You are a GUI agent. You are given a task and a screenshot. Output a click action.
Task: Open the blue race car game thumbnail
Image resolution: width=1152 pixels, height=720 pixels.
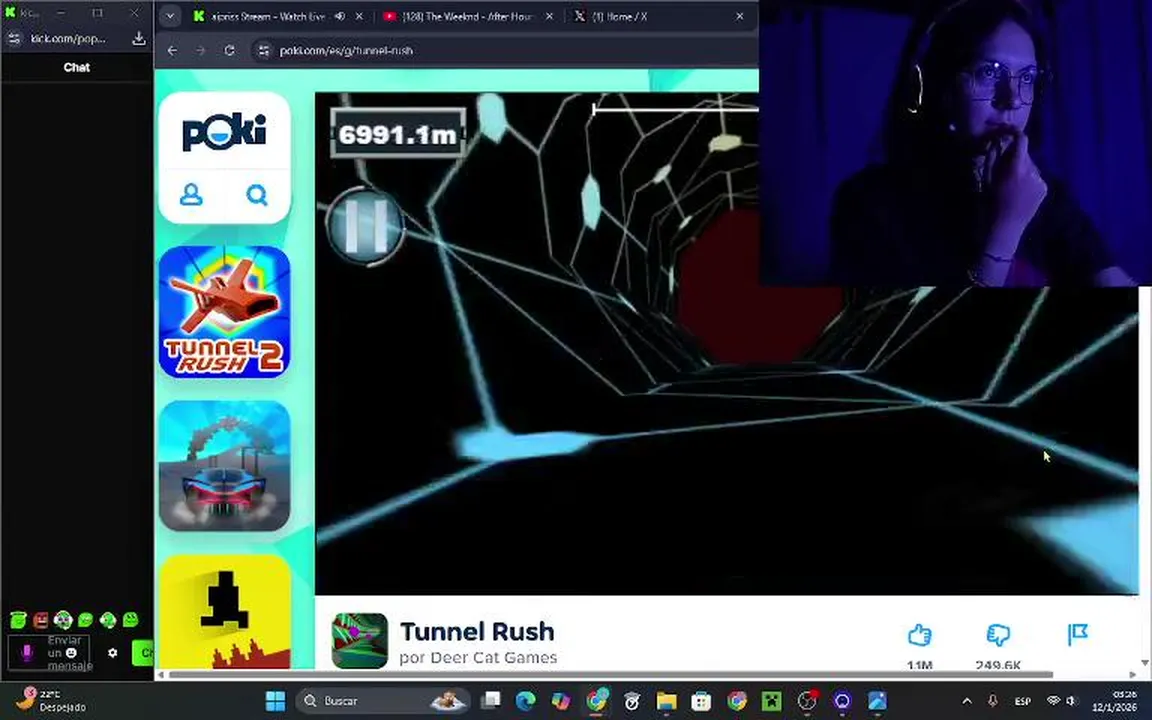pyautogui.click(x=224, y=466)
